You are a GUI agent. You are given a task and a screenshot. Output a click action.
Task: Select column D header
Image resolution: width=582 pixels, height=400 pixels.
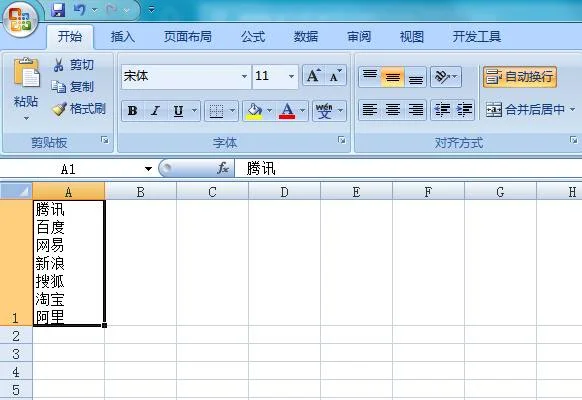[284, 192]
